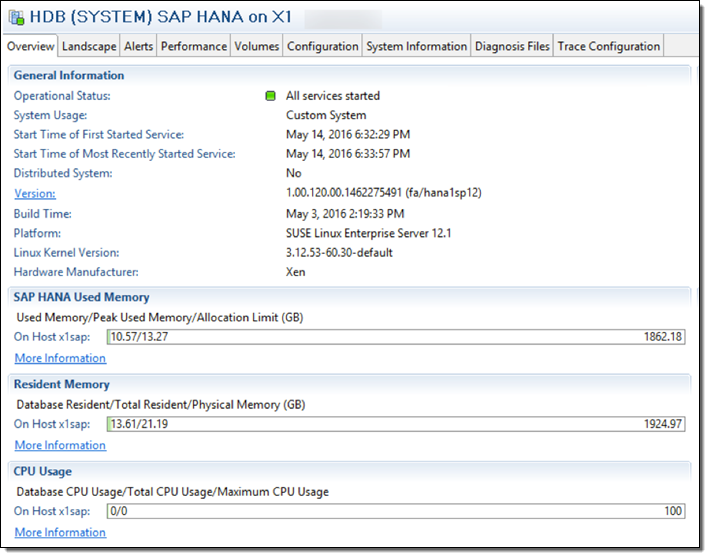Click the Used Memory bar for host x1sap
Viewport: 710px width, 558px height.
395,337
